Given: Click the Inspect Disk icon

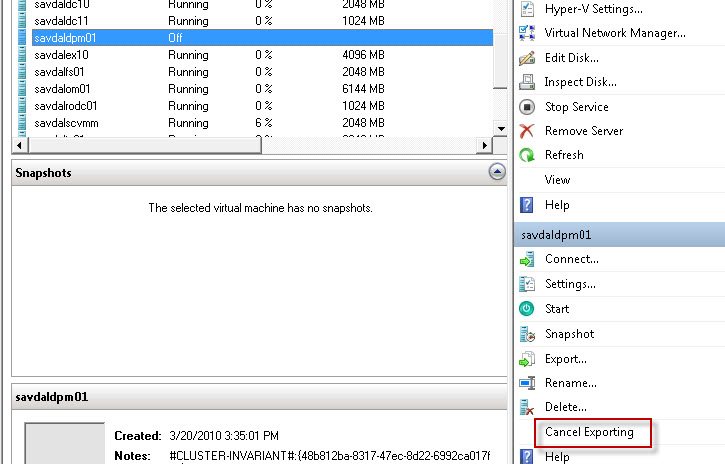Looking at the screenshot, I should pos(527,82).
